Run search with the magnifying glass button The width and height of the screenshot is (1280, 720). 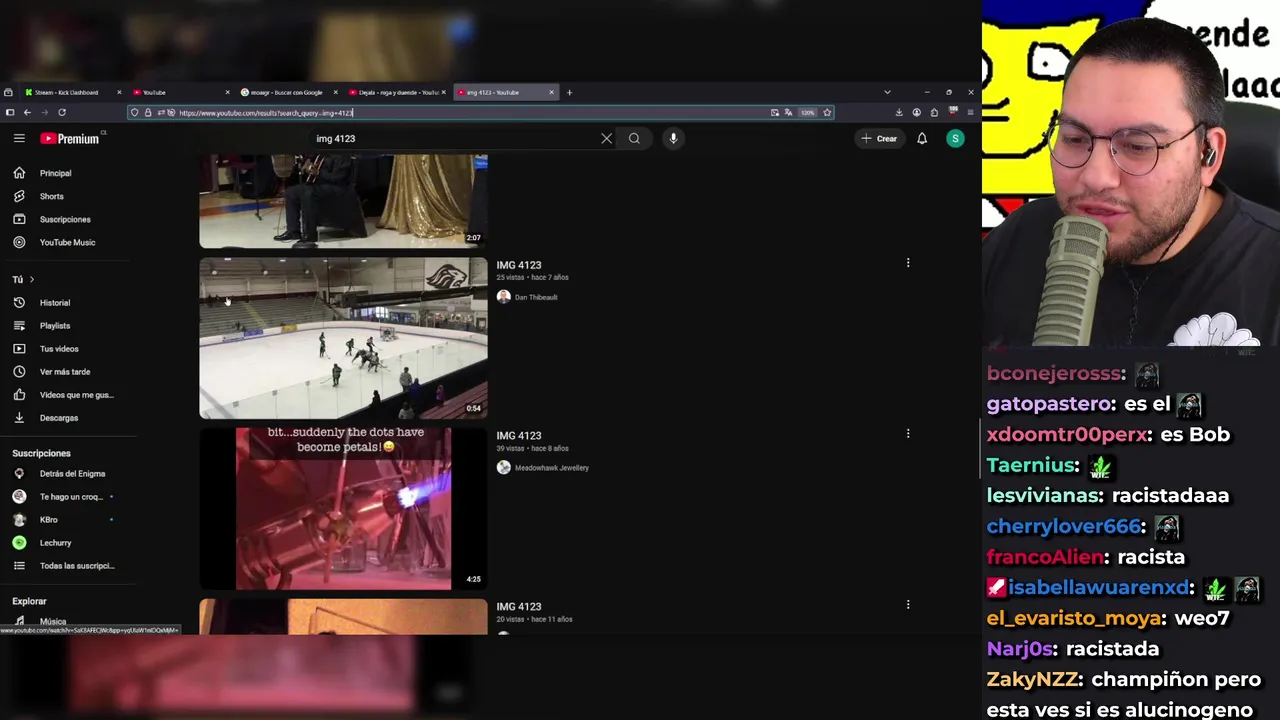(634, 139)
